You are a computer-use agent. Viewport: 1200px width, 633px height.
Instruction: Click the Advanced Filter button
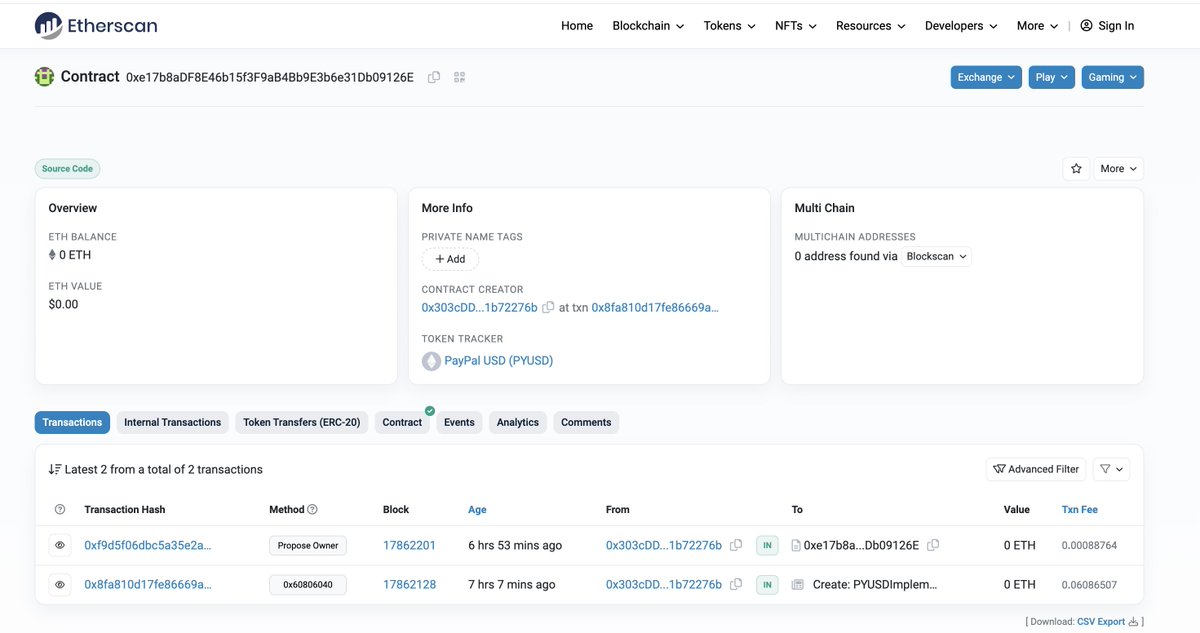click(x=1036, y=469)
